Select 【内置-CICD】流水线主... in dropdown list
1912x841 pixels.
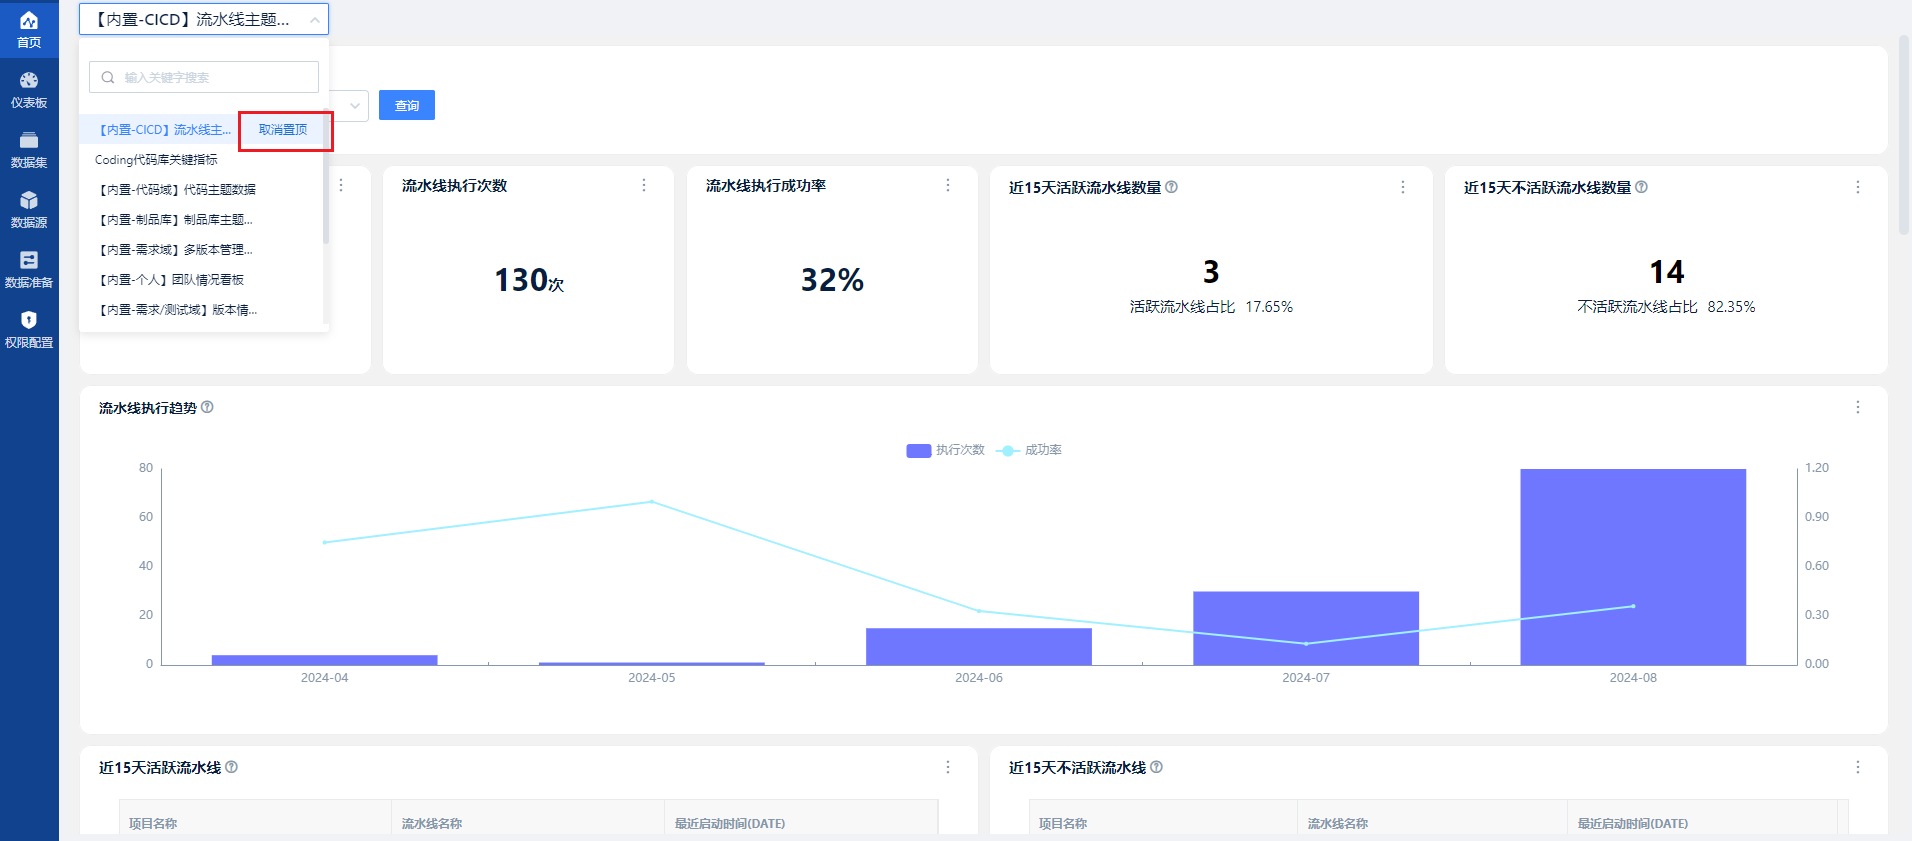(x=165, y=130)
